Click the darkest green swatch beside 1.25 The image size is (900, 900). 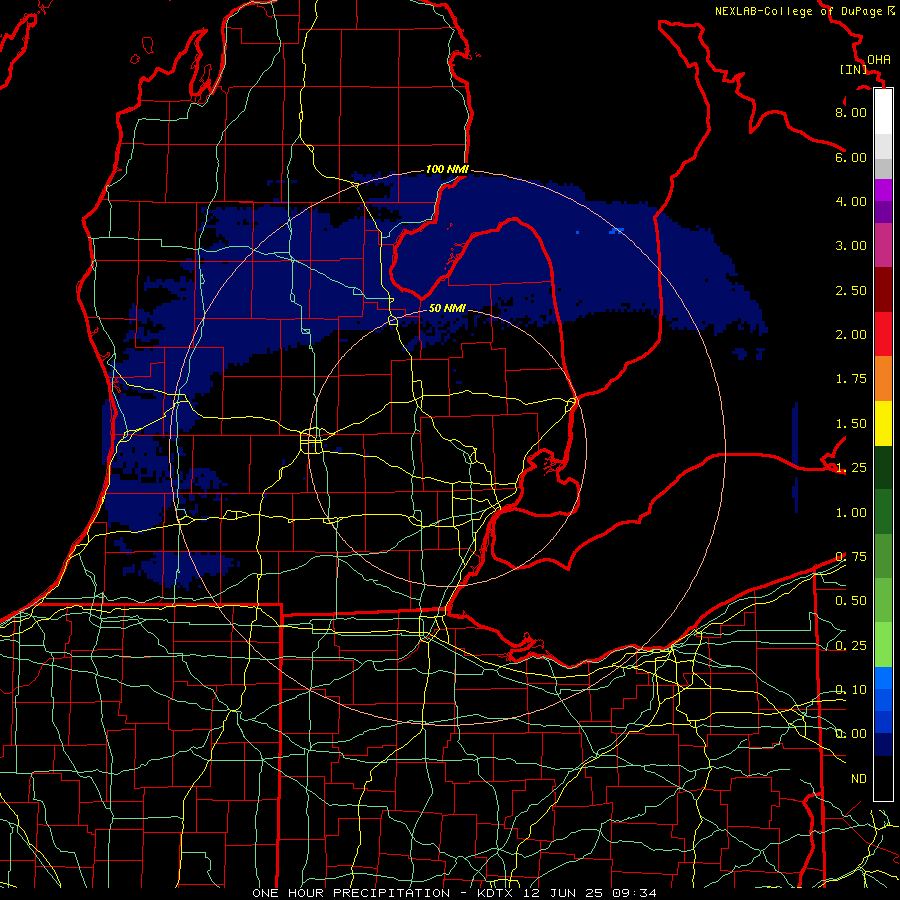(883, 467)
